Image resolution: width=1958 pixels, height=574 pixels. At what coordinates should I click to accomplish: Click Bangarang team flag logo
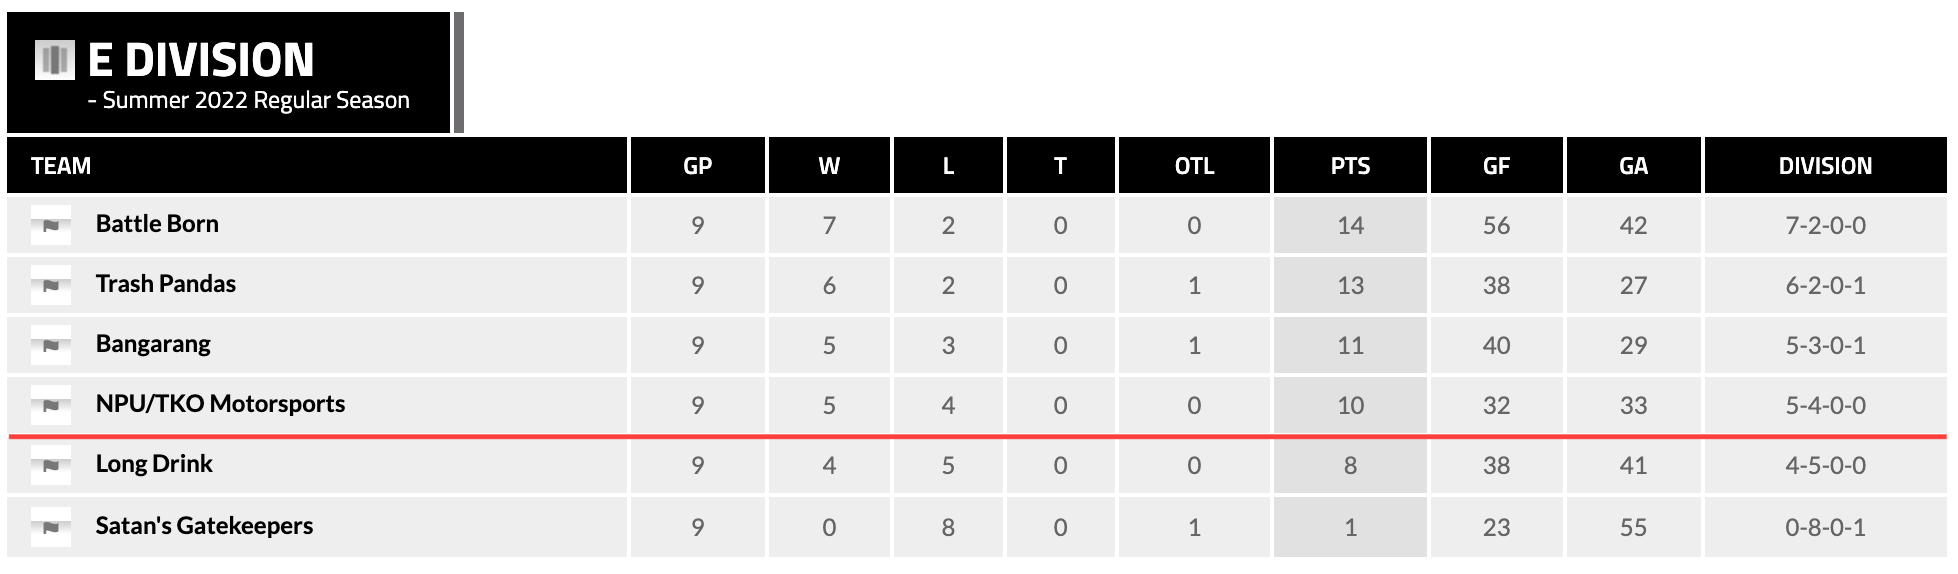click(51, 345)
